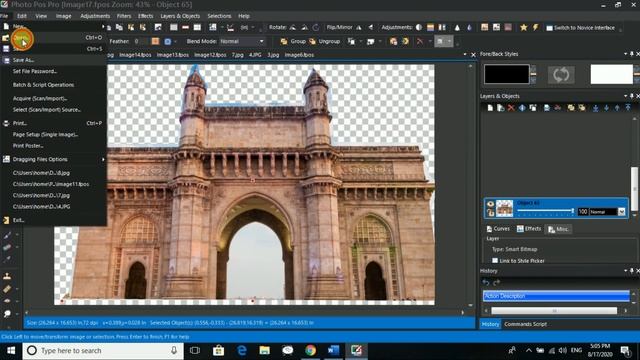Switch to 7.jpg document tab
The image size is (640, 360).
pos(238,55)
